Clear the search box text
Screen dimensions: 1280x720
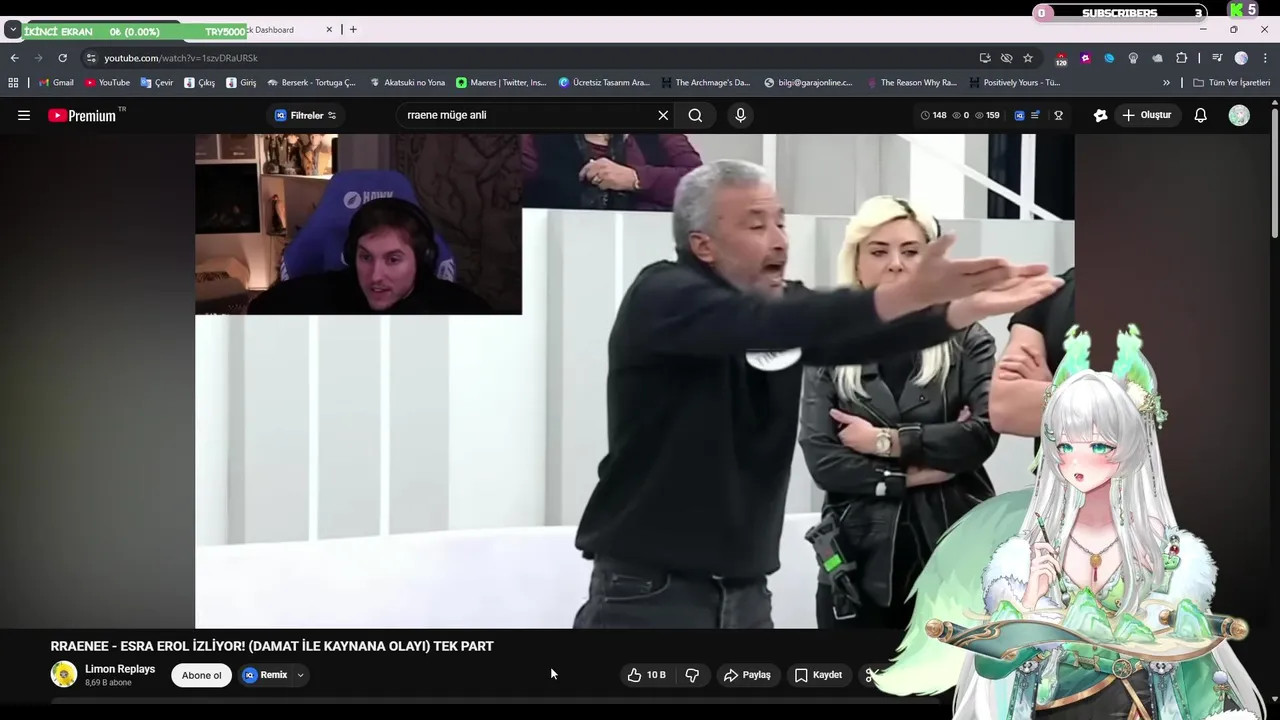(x=663, y=115)
